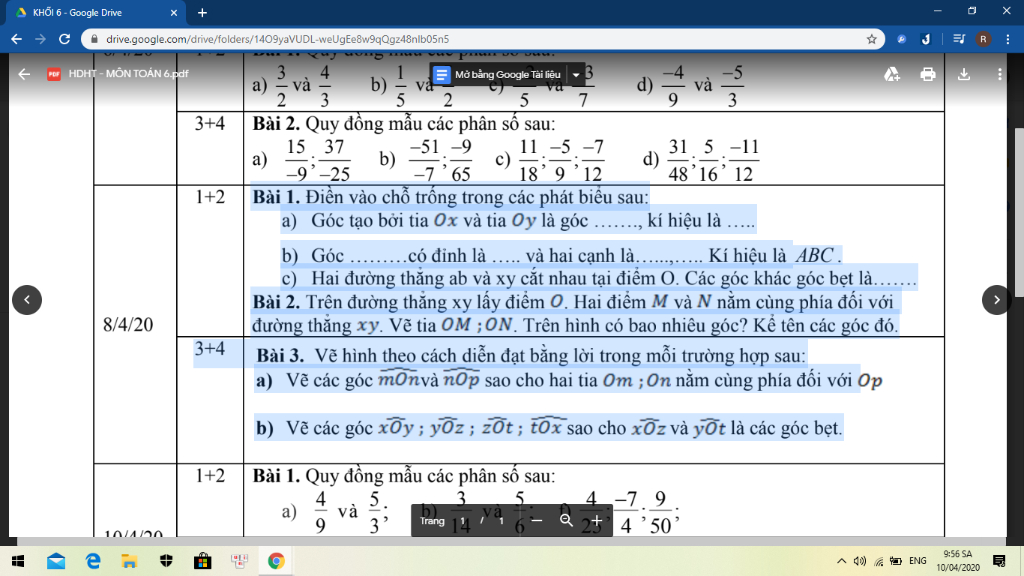Reload the current page
1024x576 pixels.
pos(64,39)
